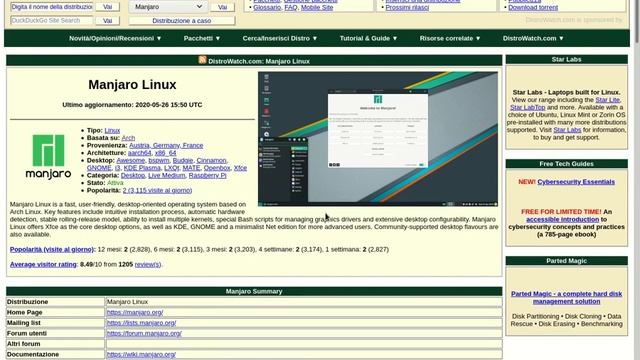Screen dimensions: 640x360
Task: Open the Openbox desktop link
Action: [217, 168]
